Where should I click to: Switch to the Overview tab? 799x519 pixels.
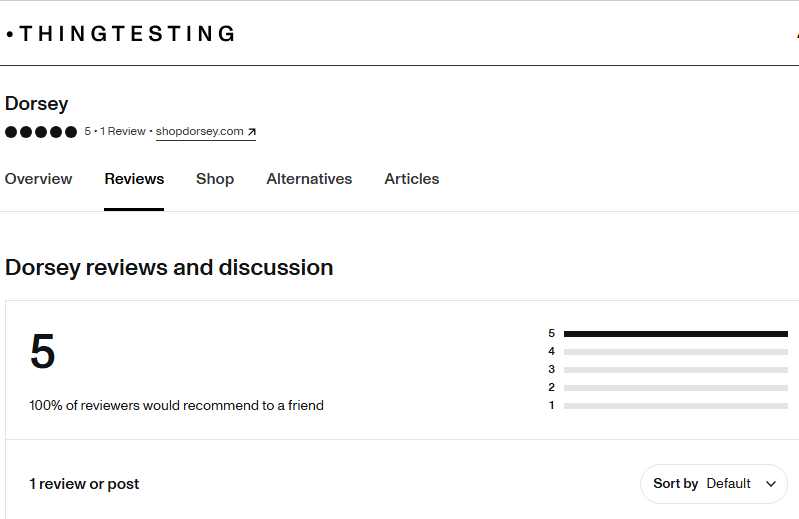[38, 179]
